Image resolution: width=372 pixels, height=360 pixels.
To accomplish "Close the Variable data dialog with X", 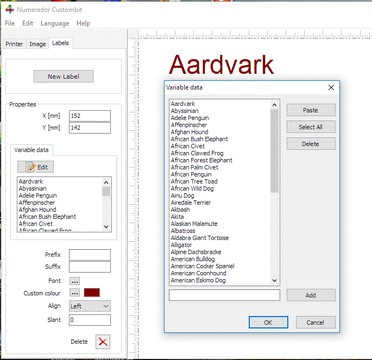I will (x=331, y=87).
